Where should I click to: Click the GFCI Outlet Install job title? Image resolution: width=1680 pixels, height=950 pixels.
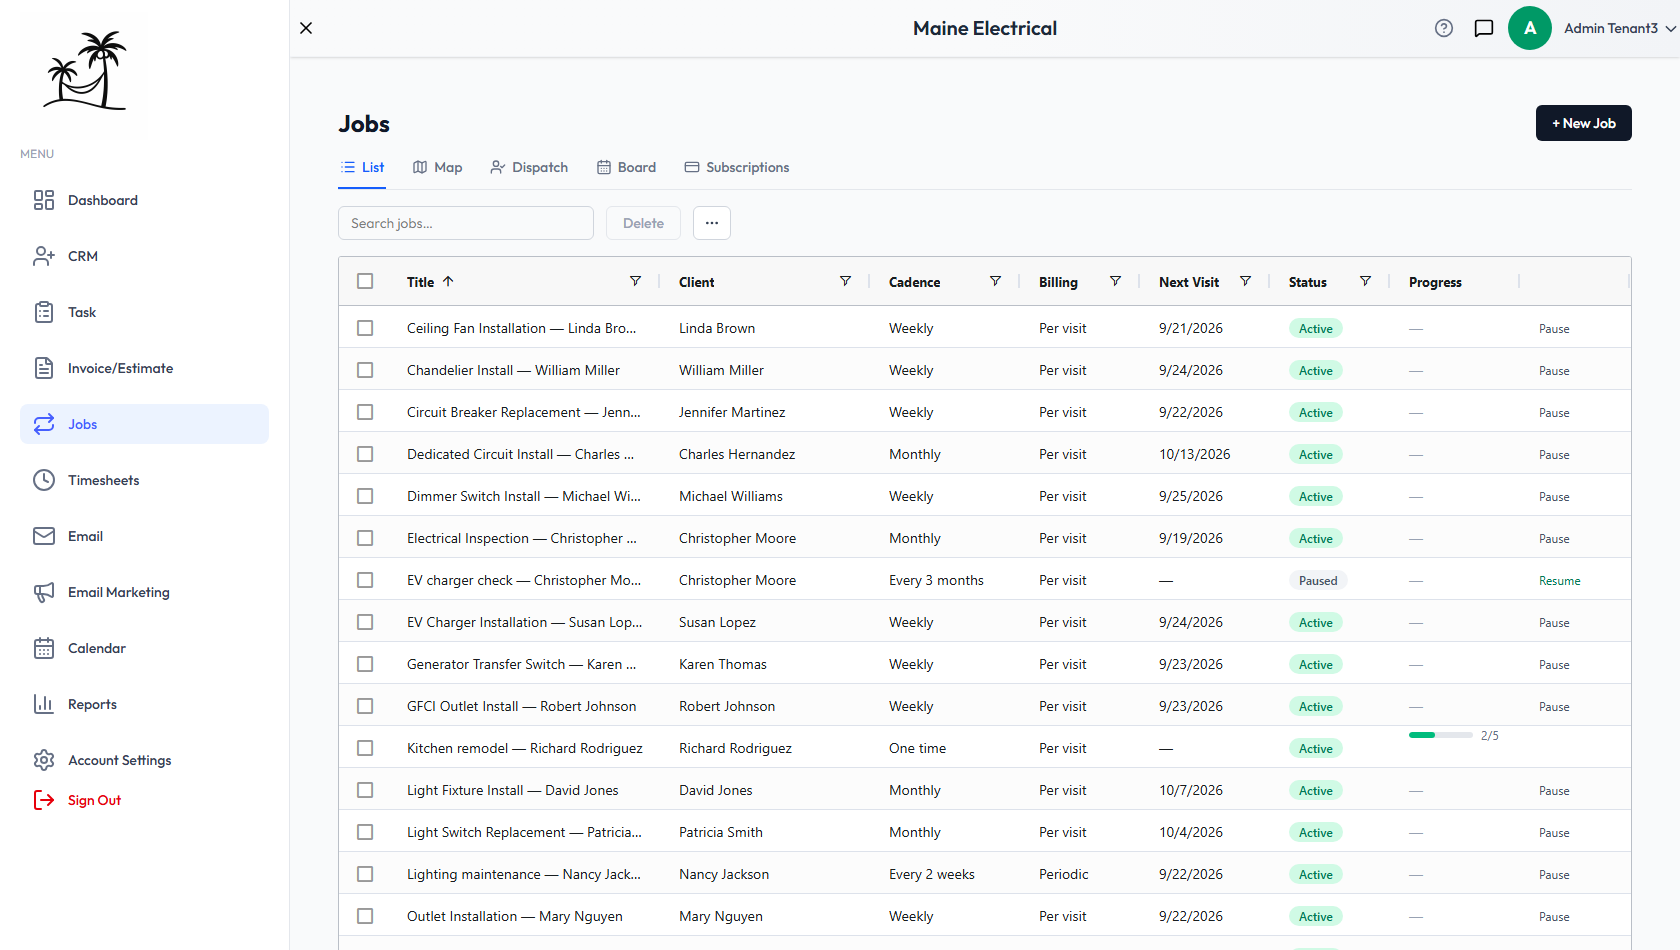[x=521, y=706]
